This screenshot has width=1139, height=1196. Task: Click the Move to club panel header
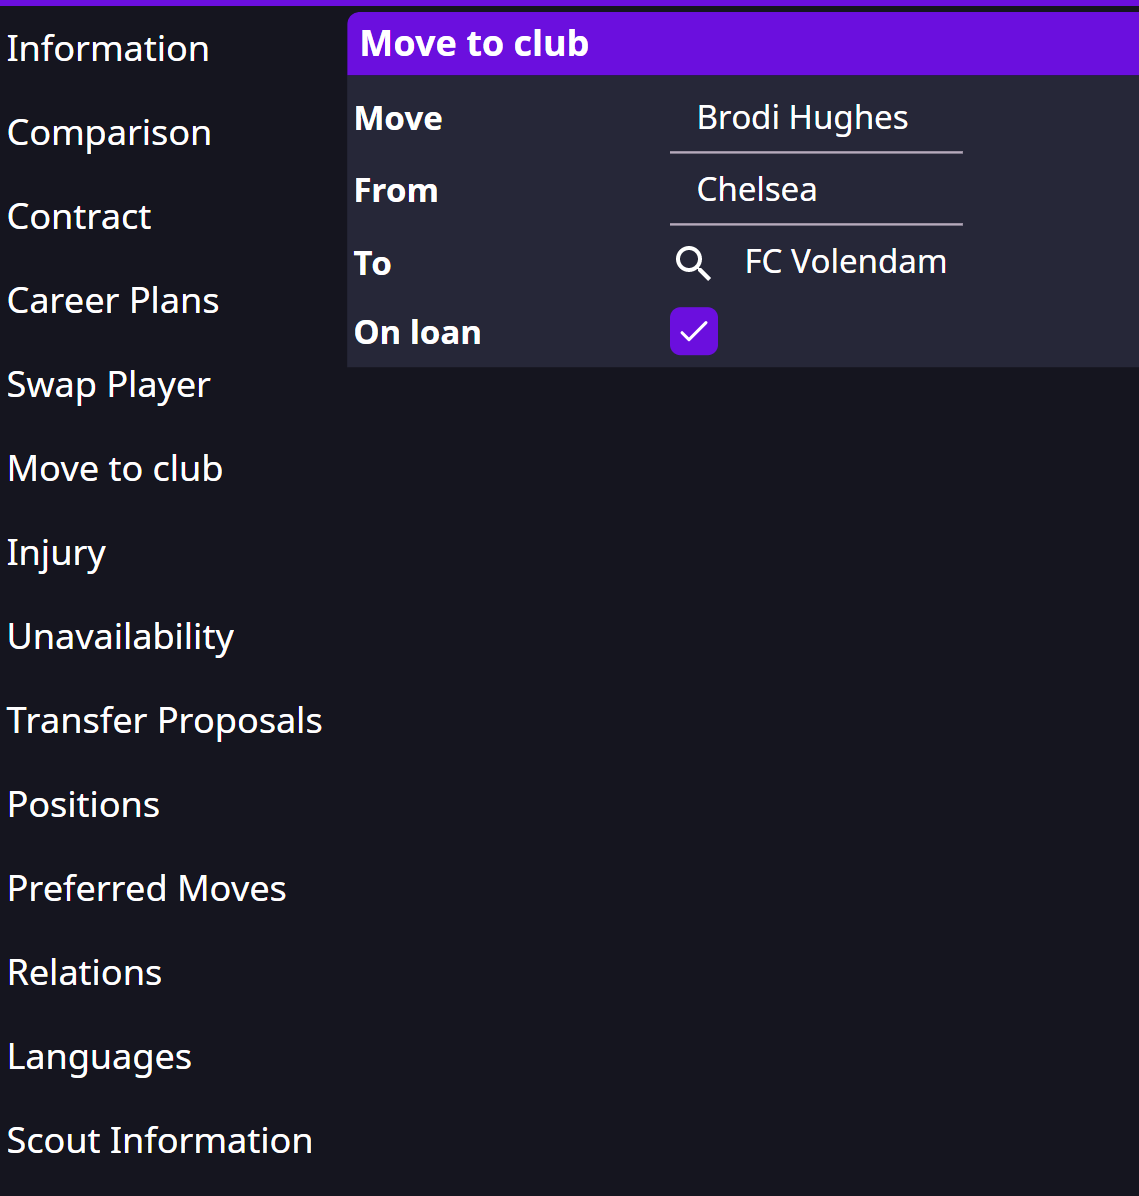(743, 43)
